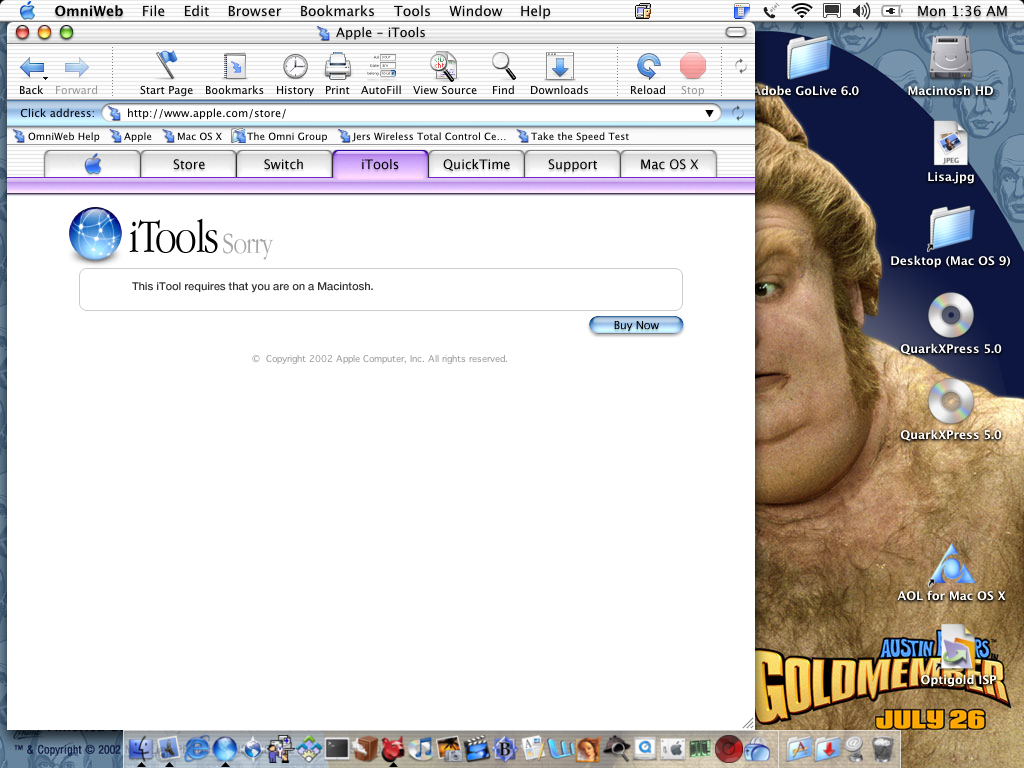Open the Trash in the dock
Image resolution: width=1024 pixels, height=768 pixels.
pyautogui.click(x=882, y=748)
